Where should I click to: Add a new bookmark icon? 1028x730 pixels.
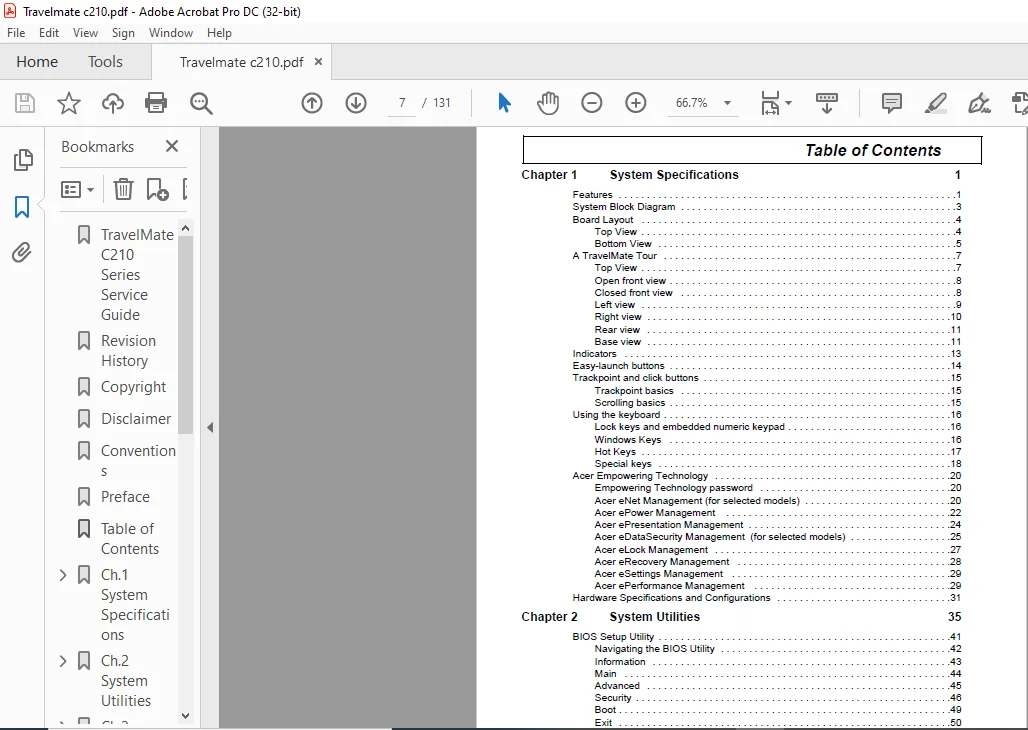pyautogui.click(x=157, y=190)
